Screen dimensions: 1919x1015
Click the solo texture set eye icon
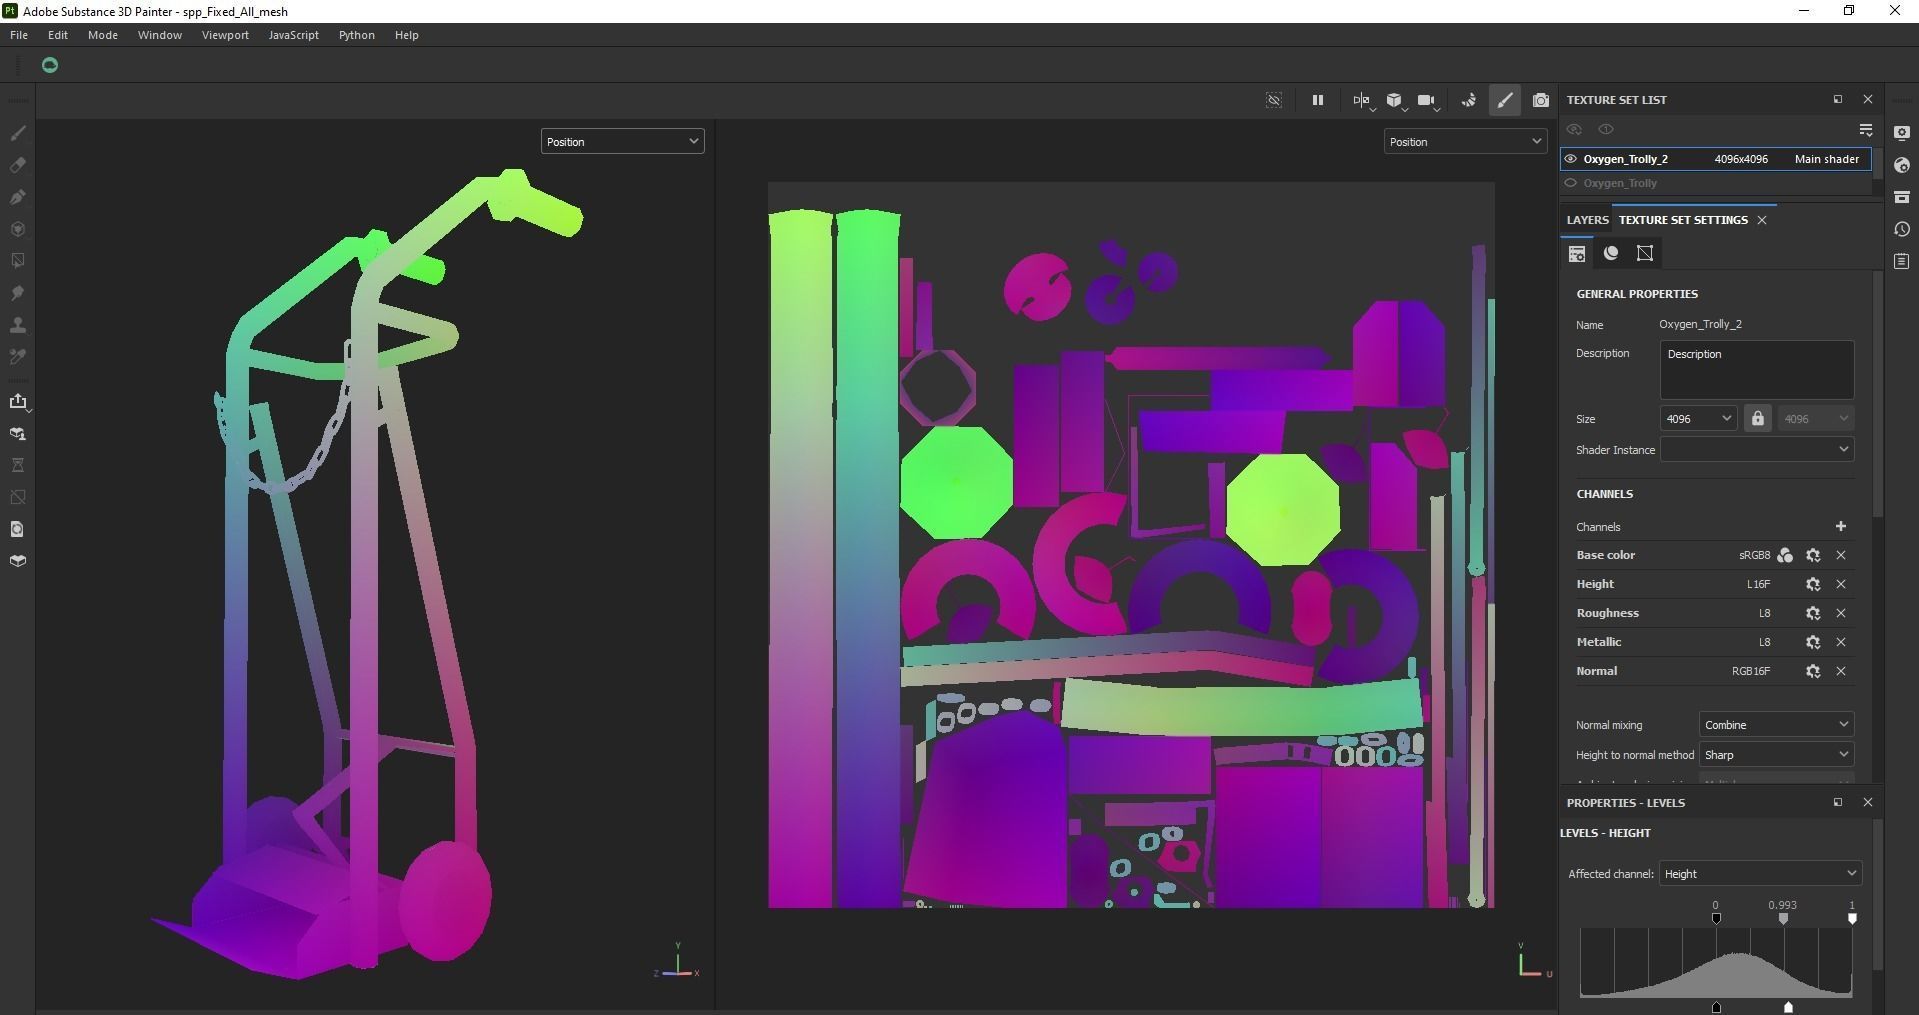pyautogui.click(x=1606, y=129)
